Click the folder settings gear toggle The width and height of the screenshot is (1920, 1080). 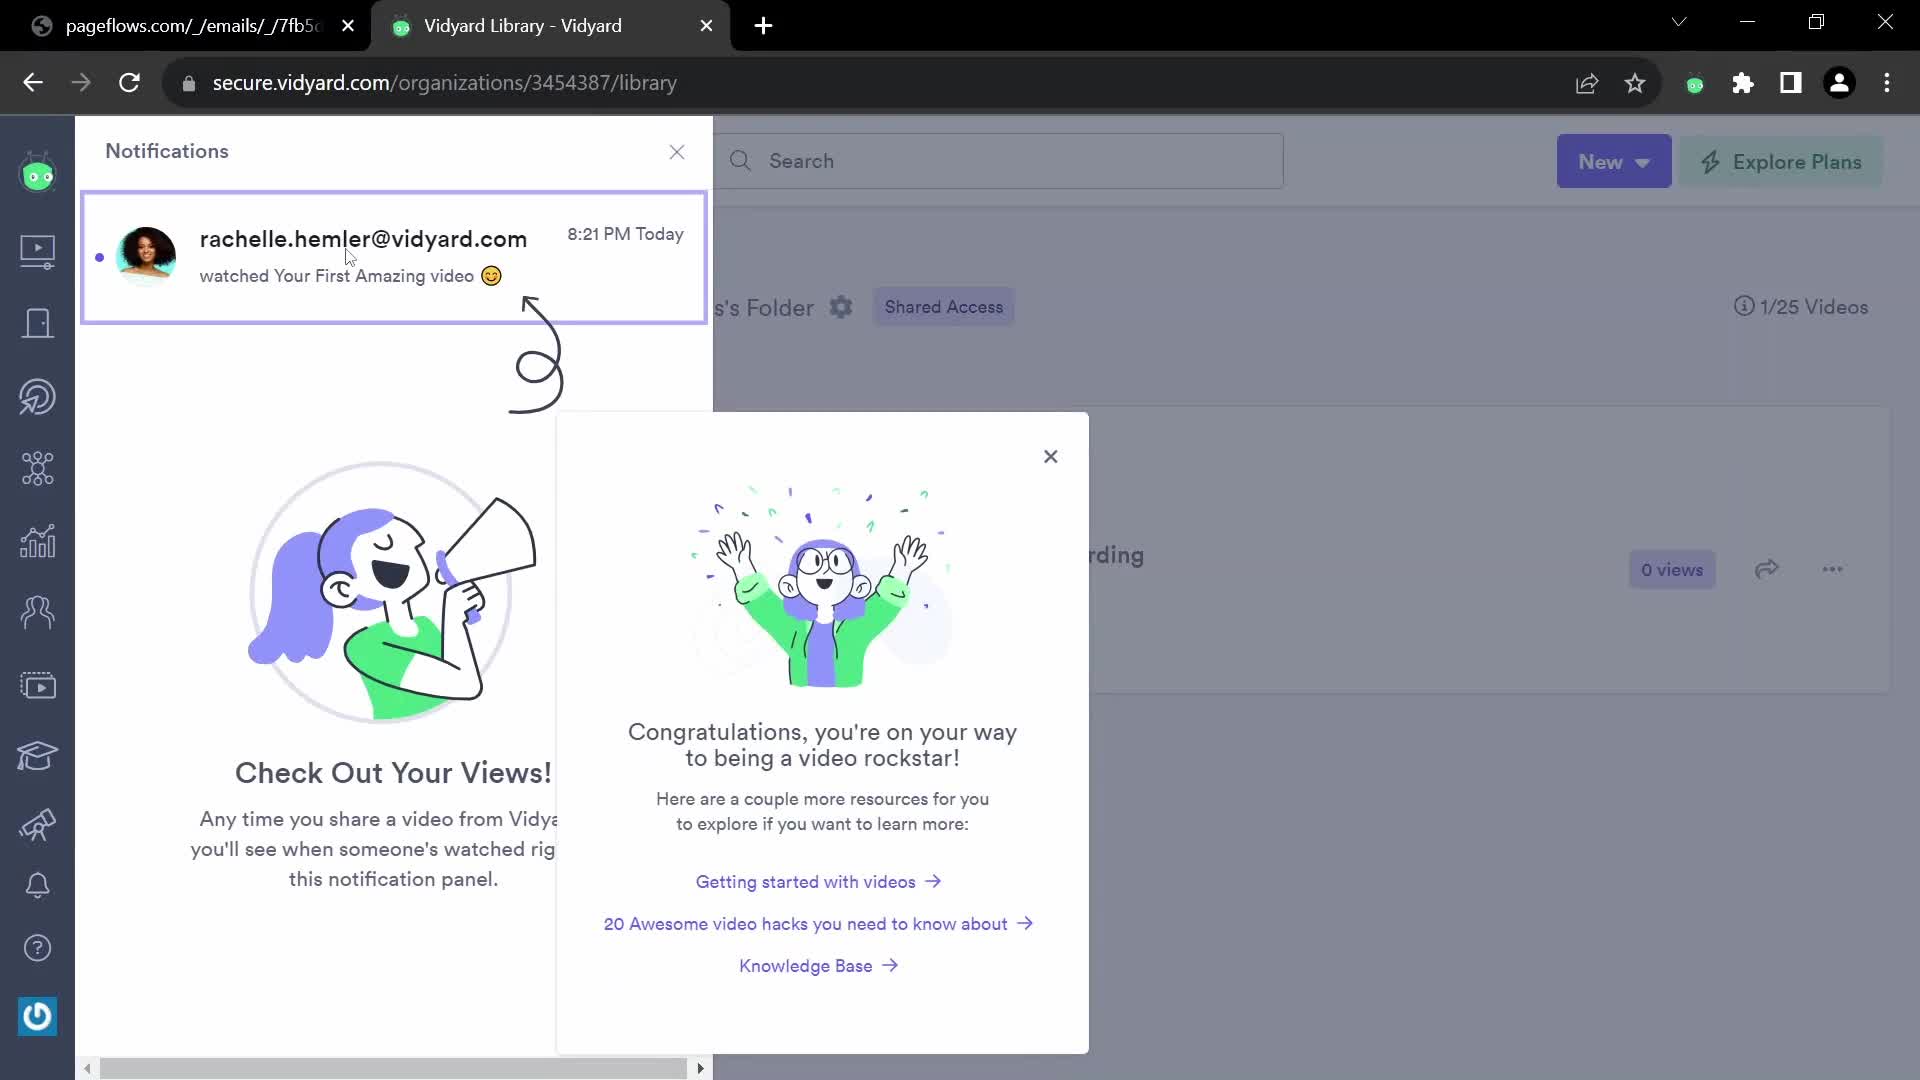pyautogui.click(x=841, y=307)
